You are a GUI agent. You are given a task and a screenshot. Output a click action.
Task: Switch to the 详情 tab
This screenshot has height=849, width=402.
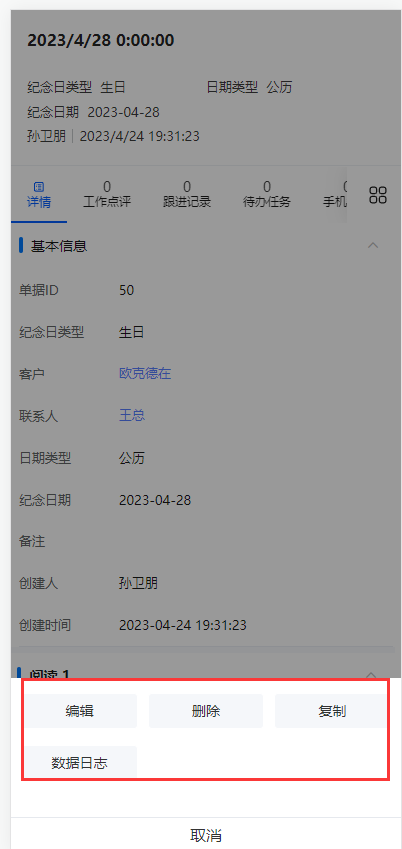(39, 195)
